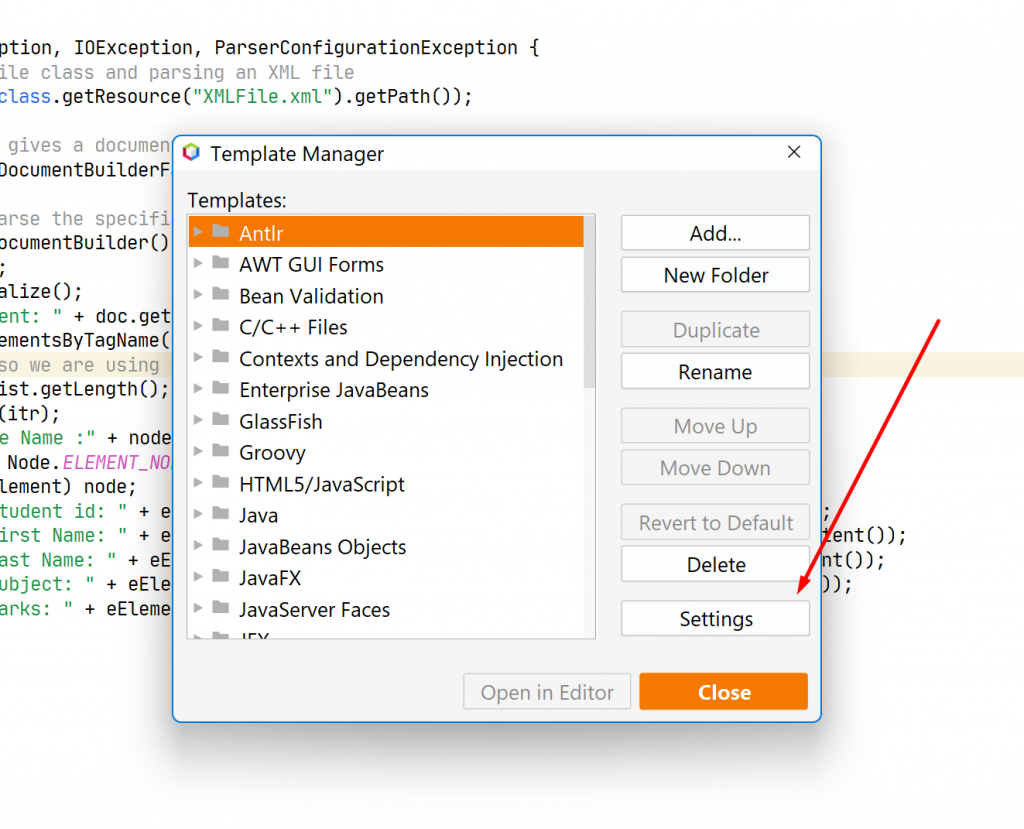Select Bean Validation template category
This screenshot has height=829, width=1024.
tap(311, 296)
